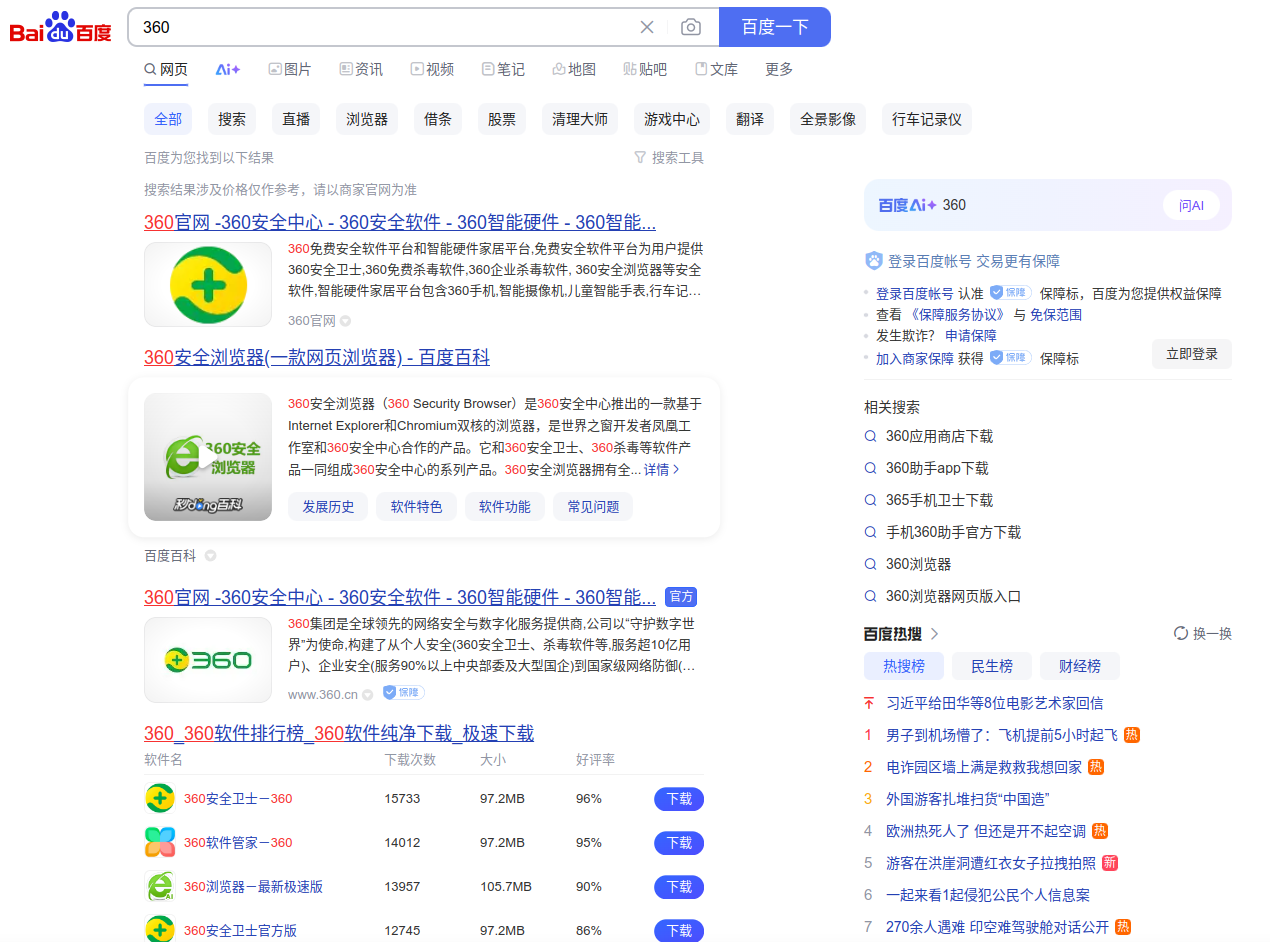Click the 新 tag beside 游客在洪崖洞遭红衣女子拉拽拍照
1270x942 pixels.
1110,863
